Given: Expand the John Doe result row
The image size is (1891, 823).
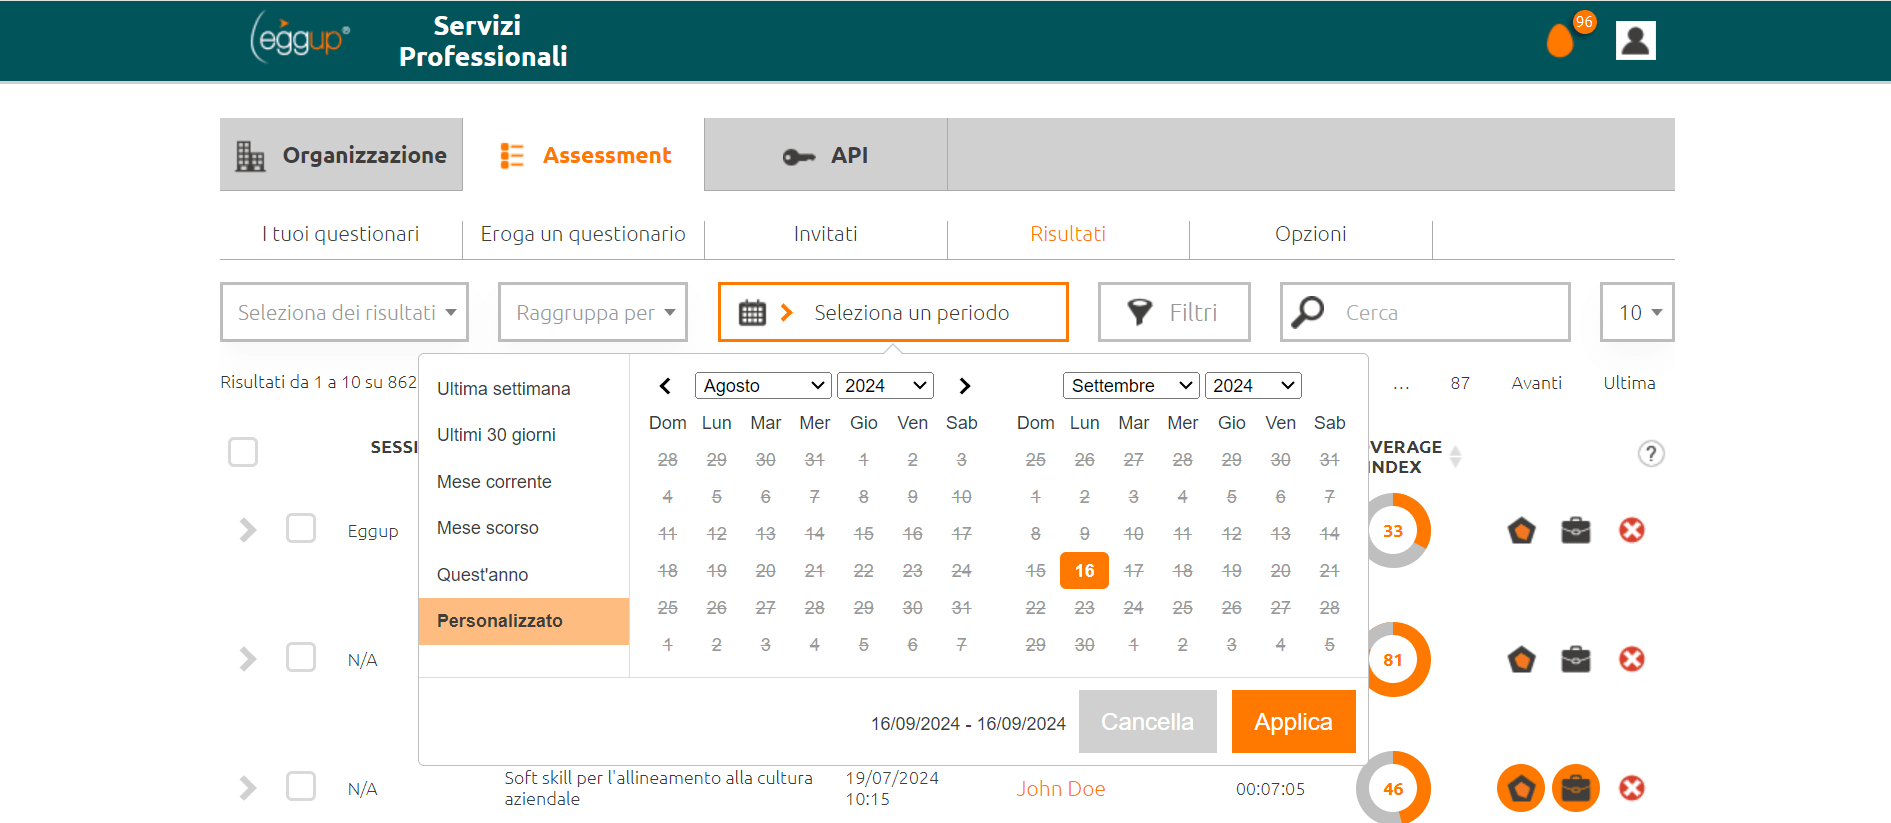Looking at the screenshot, I should (x=248, y=788).
